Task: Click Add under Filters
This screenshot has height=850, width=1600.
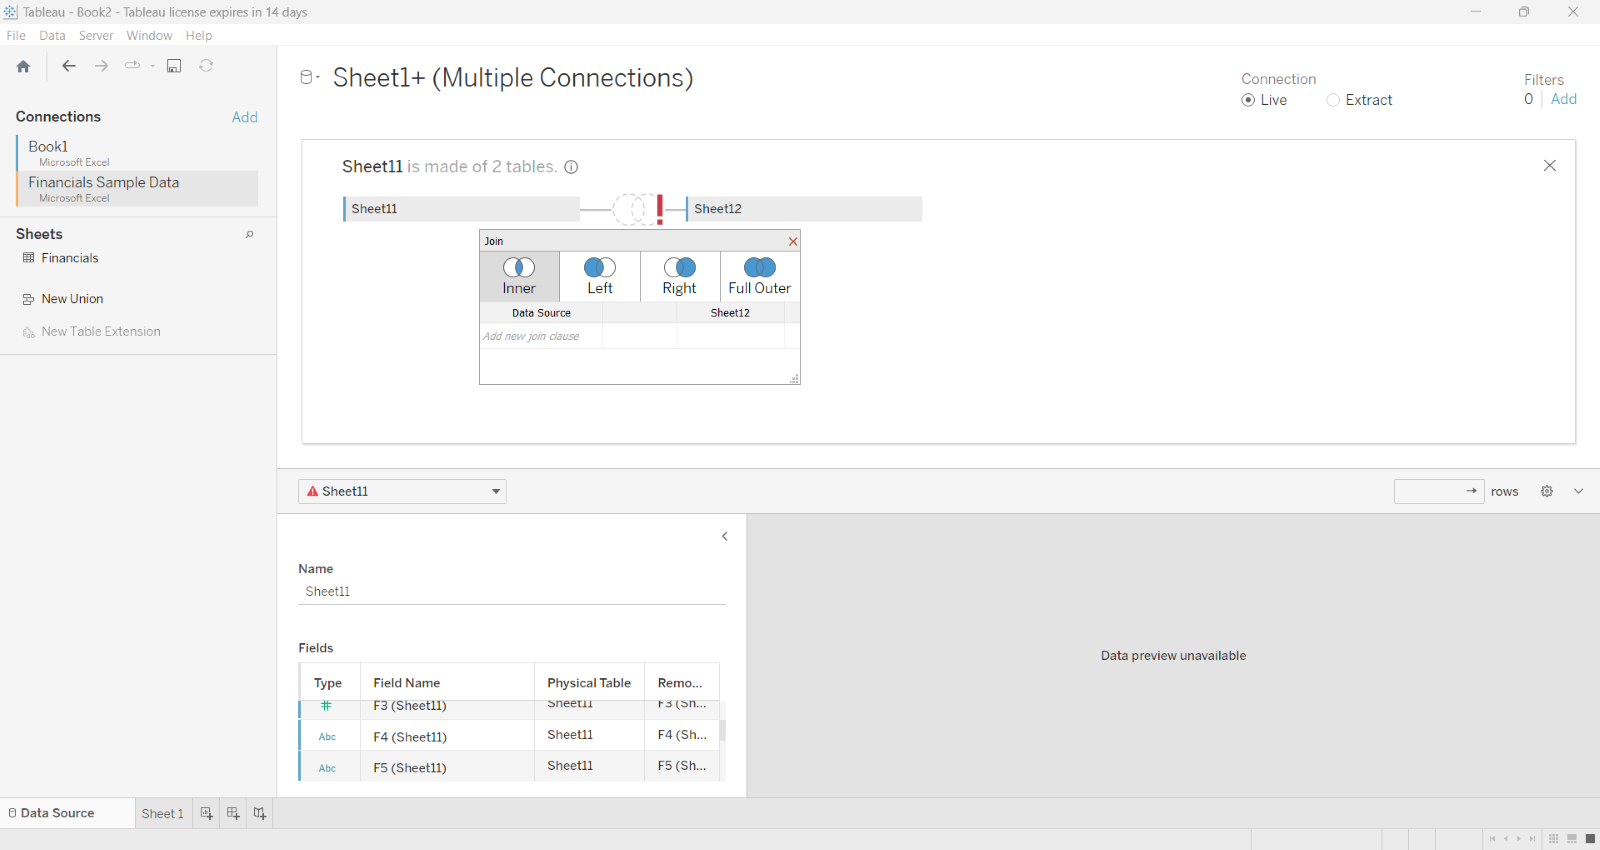Action: click(x=1563, y=99)
